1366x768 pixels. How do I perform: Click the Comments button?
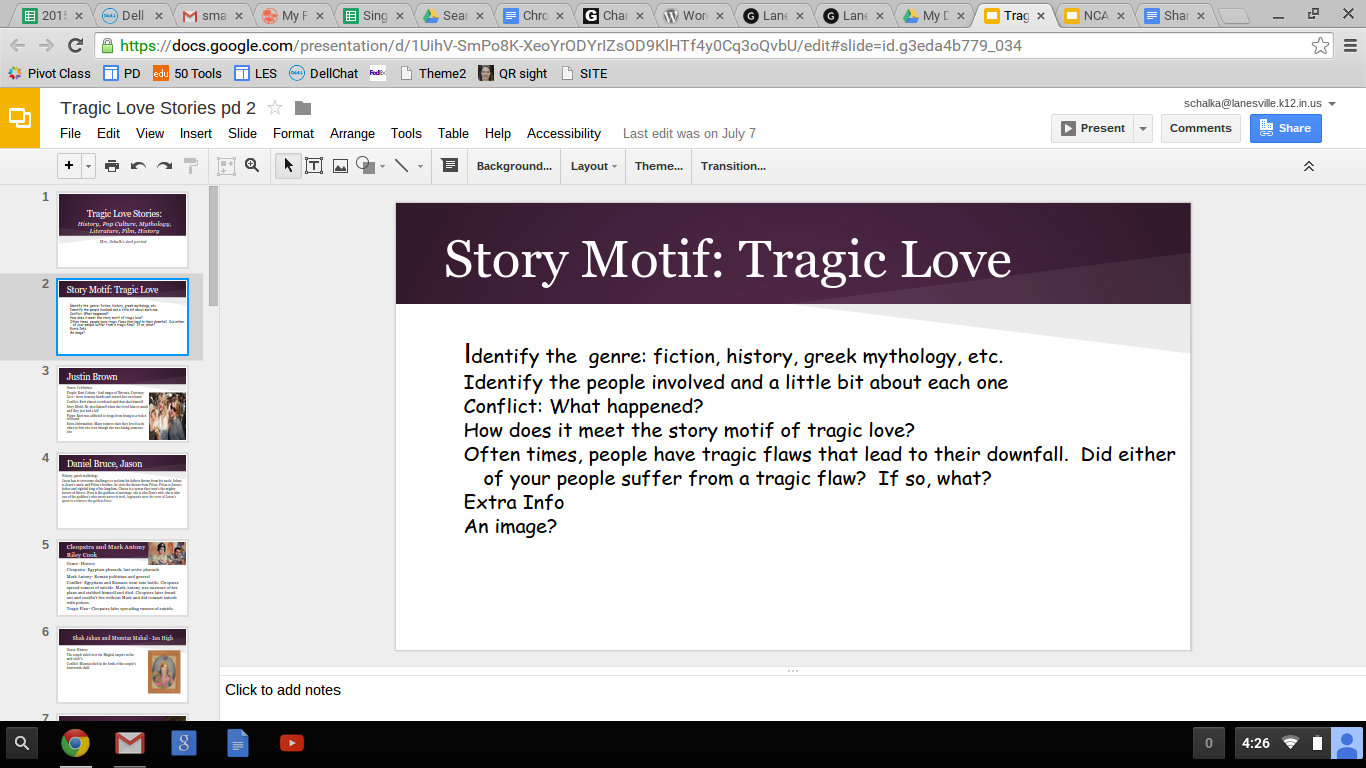(x=1200, y=128)
